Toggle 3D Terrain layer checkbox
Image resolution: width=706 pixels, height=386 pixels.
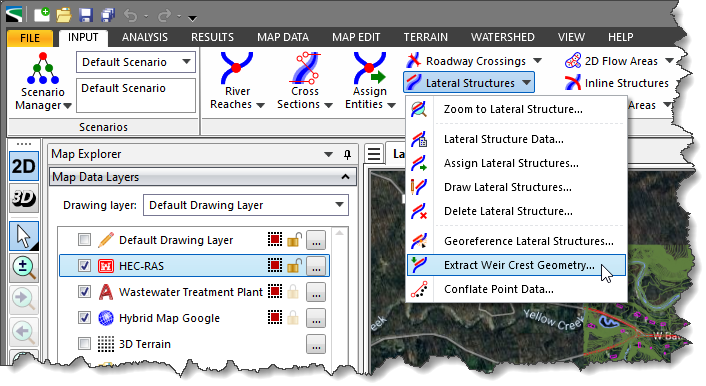[84, 344]
